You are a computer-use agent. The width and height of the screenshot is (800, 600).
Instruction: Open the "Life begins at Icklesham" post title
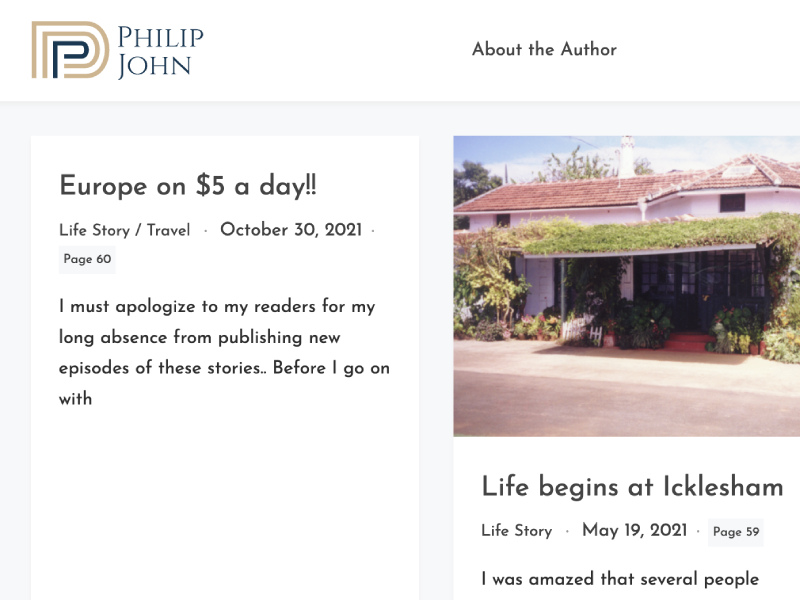(x=632, y=487)
